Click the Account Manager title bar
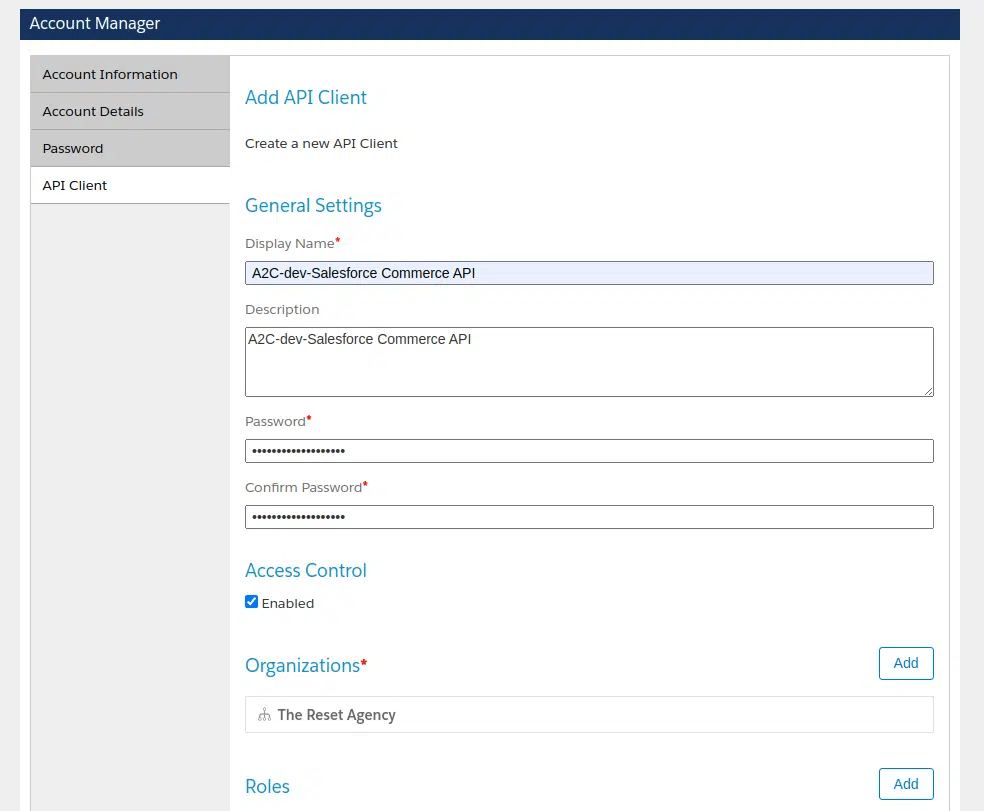The height and width of the screenshot is (811, 984). click(94, 23)
